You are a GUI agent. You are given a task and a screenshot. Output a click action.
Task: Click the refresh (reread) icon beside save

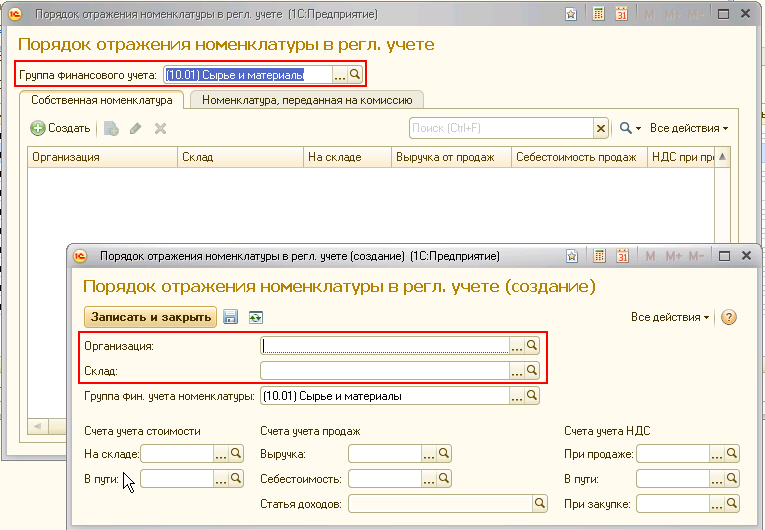[x=256, y=317]
